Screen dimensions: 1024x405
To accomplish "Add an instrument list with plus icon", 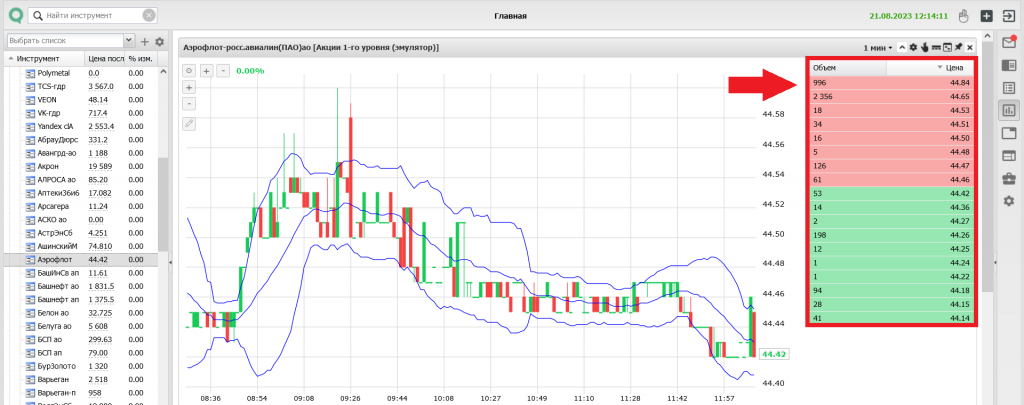I will pos(144,41).
